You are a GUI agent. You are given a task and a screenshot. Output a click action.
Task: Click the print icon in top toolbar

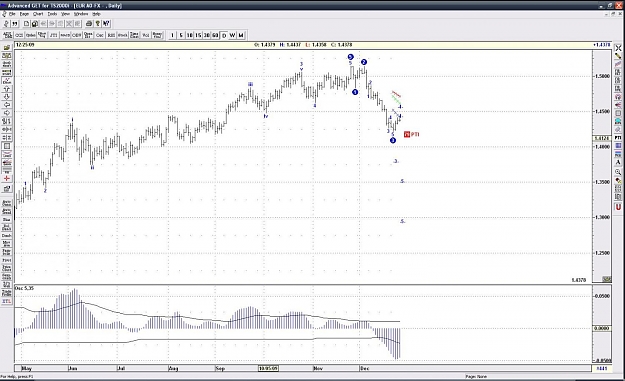[89, 24]
